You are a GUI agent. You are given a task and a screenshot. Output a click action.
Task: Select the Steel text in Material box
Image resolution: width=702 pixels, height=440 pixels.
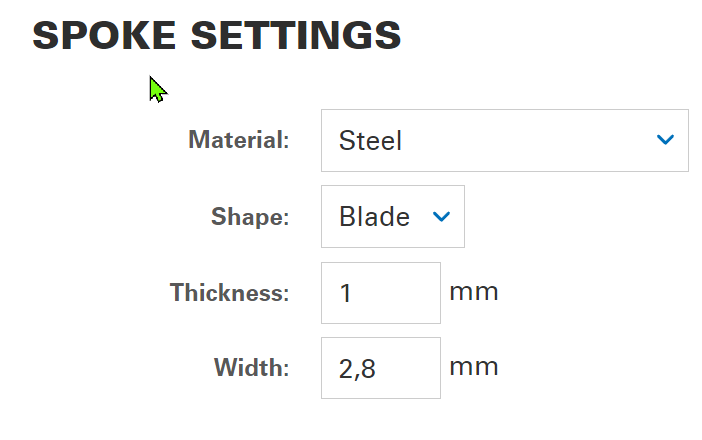pyautogui.click(x=371, y=141)
